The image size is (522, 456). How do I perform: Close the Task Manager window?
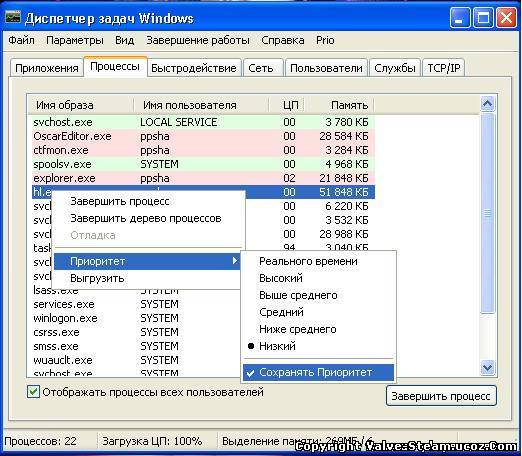[506, 18]
